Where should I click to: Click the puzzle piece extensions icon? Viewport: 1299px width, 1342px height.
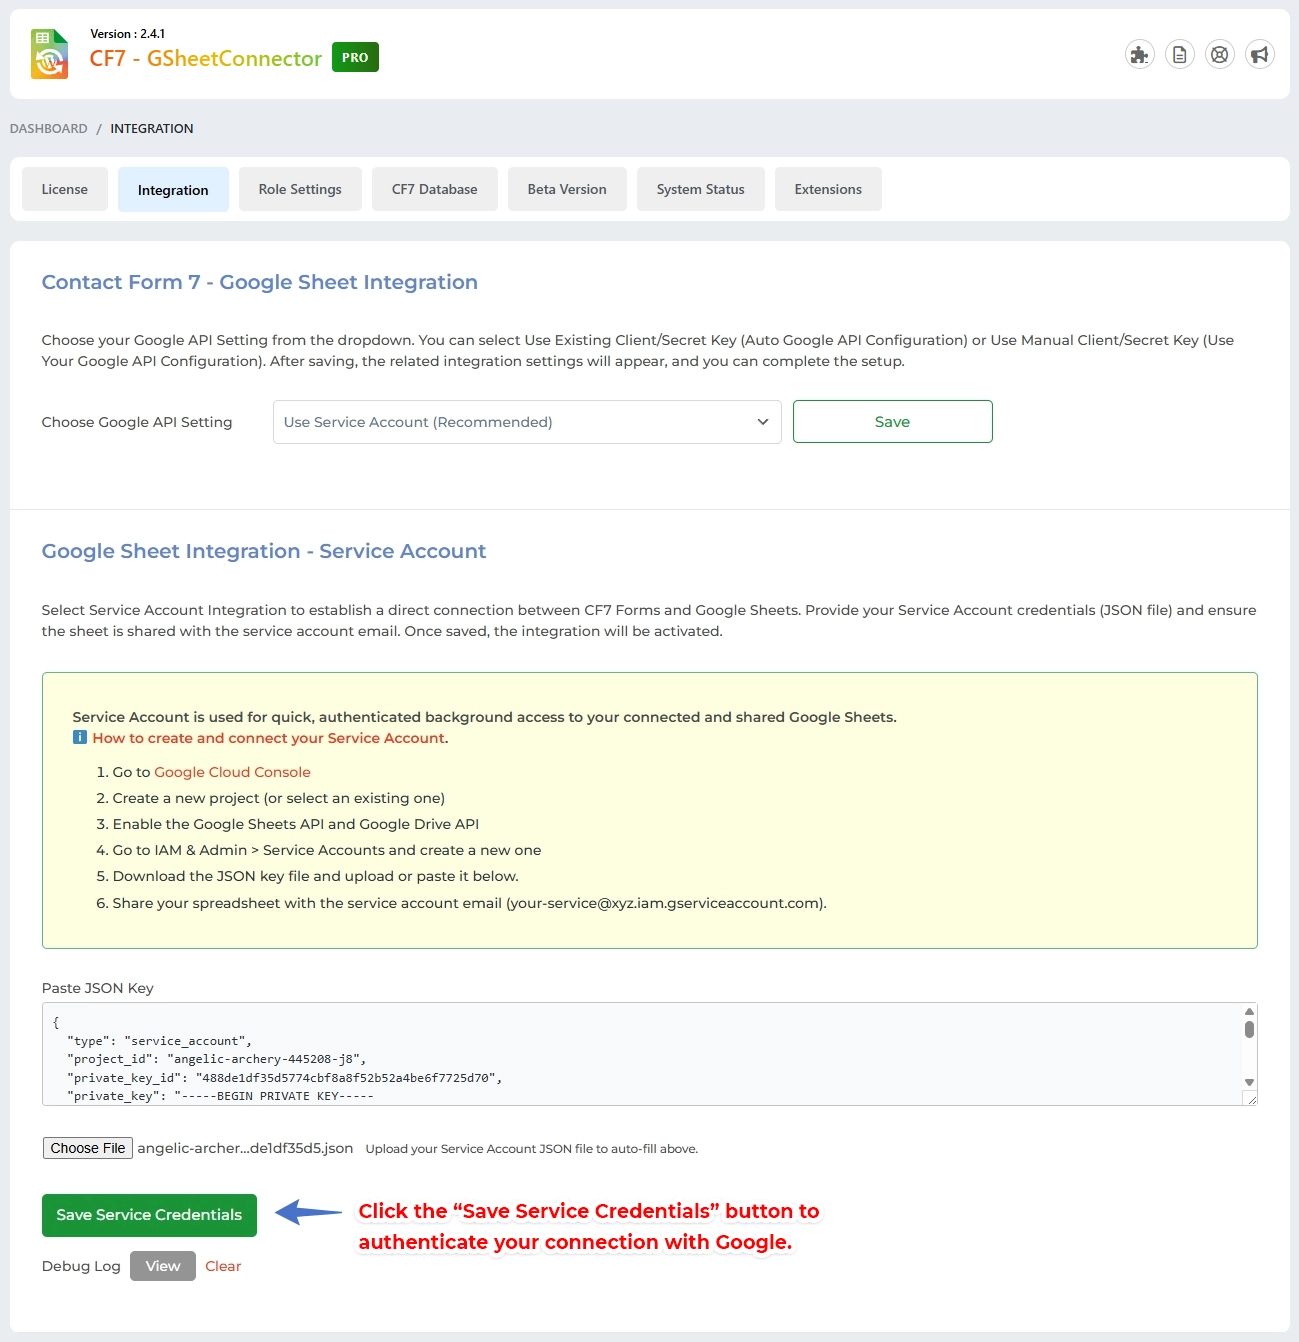1139,55
